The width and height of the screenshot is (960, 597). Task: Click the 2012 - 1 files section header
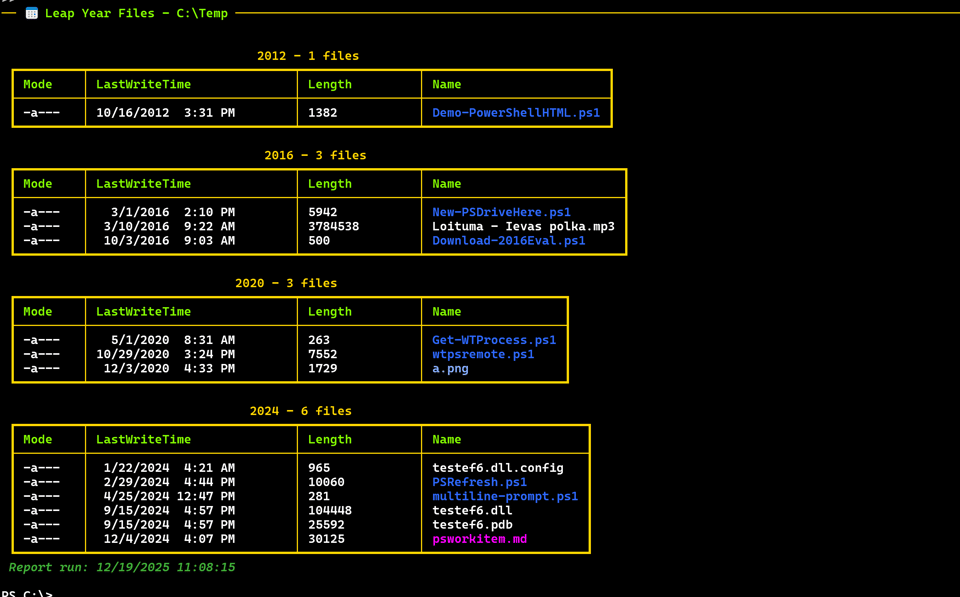tap(308, 55)
